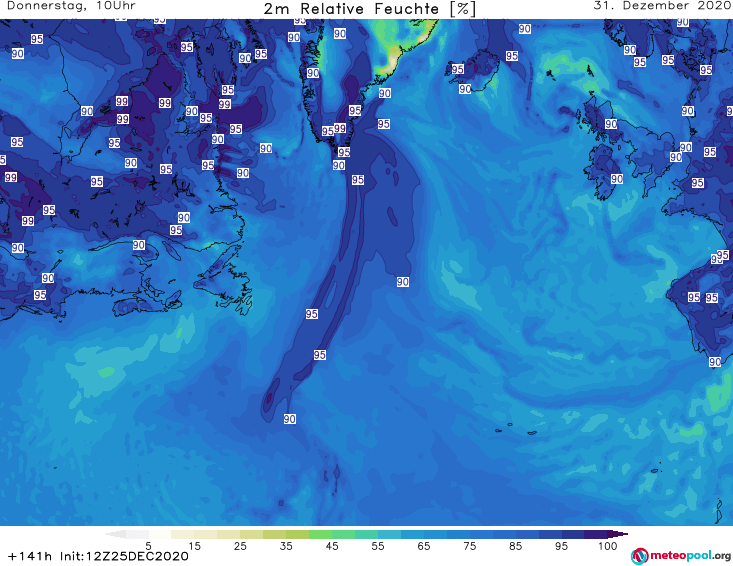This screenshot has height=566, width=733.
Task: Pick the bright green legend swatch between 35 and 45
Action: coord(320,534)
